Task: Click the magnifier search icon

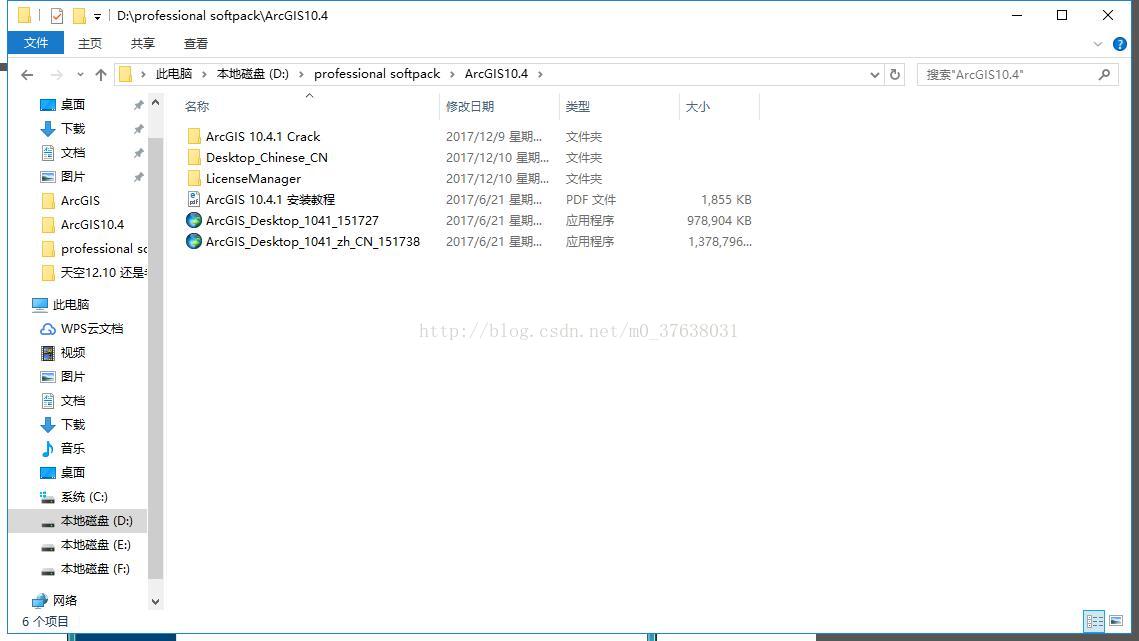Action: 1105,74
